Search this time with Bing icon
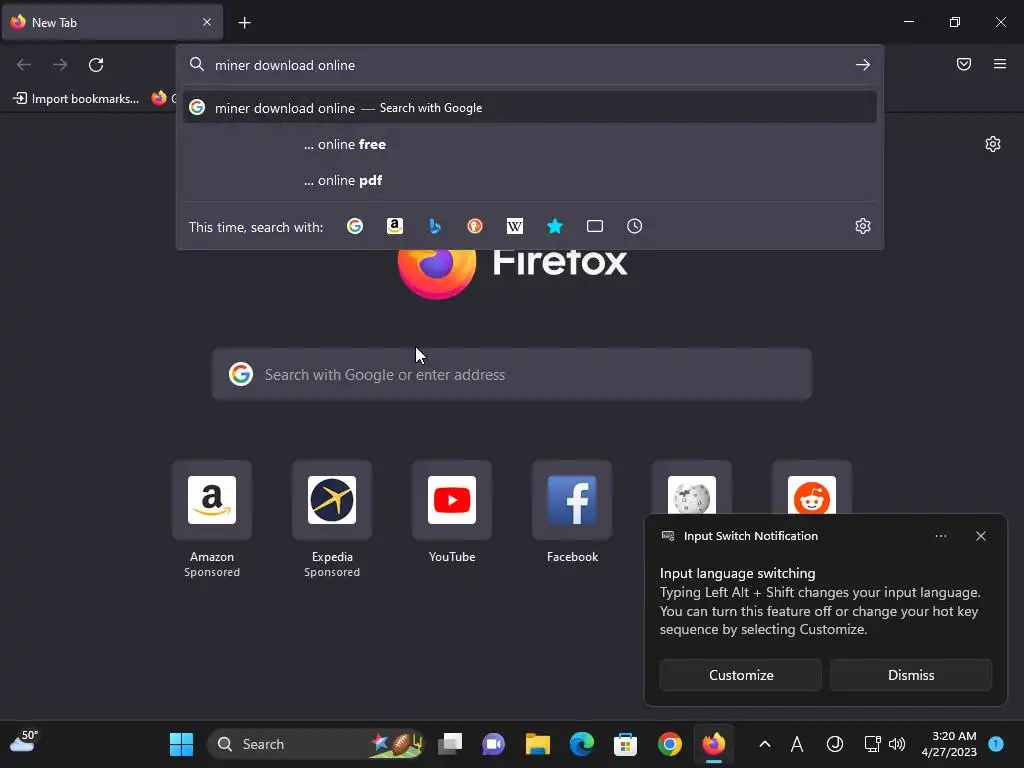 (x=435, y=226)
